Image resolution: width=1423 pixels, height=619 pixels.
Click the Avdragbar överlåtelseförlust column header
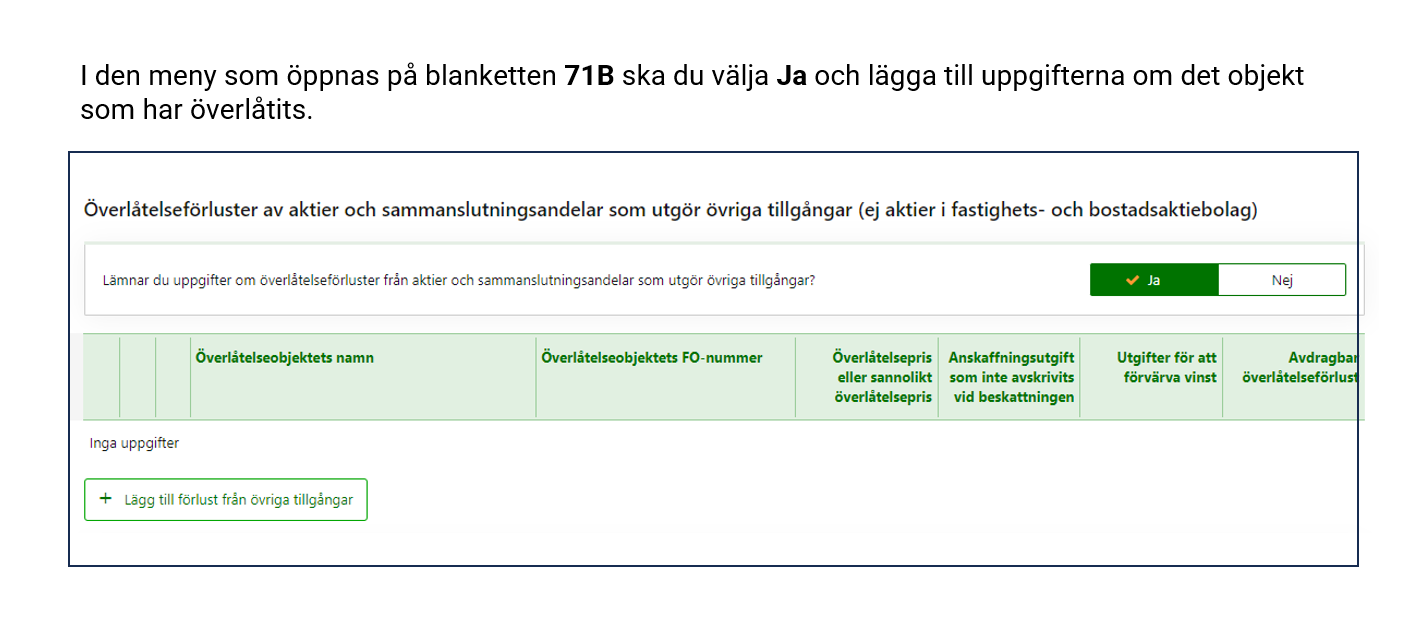coord(1298,367)
